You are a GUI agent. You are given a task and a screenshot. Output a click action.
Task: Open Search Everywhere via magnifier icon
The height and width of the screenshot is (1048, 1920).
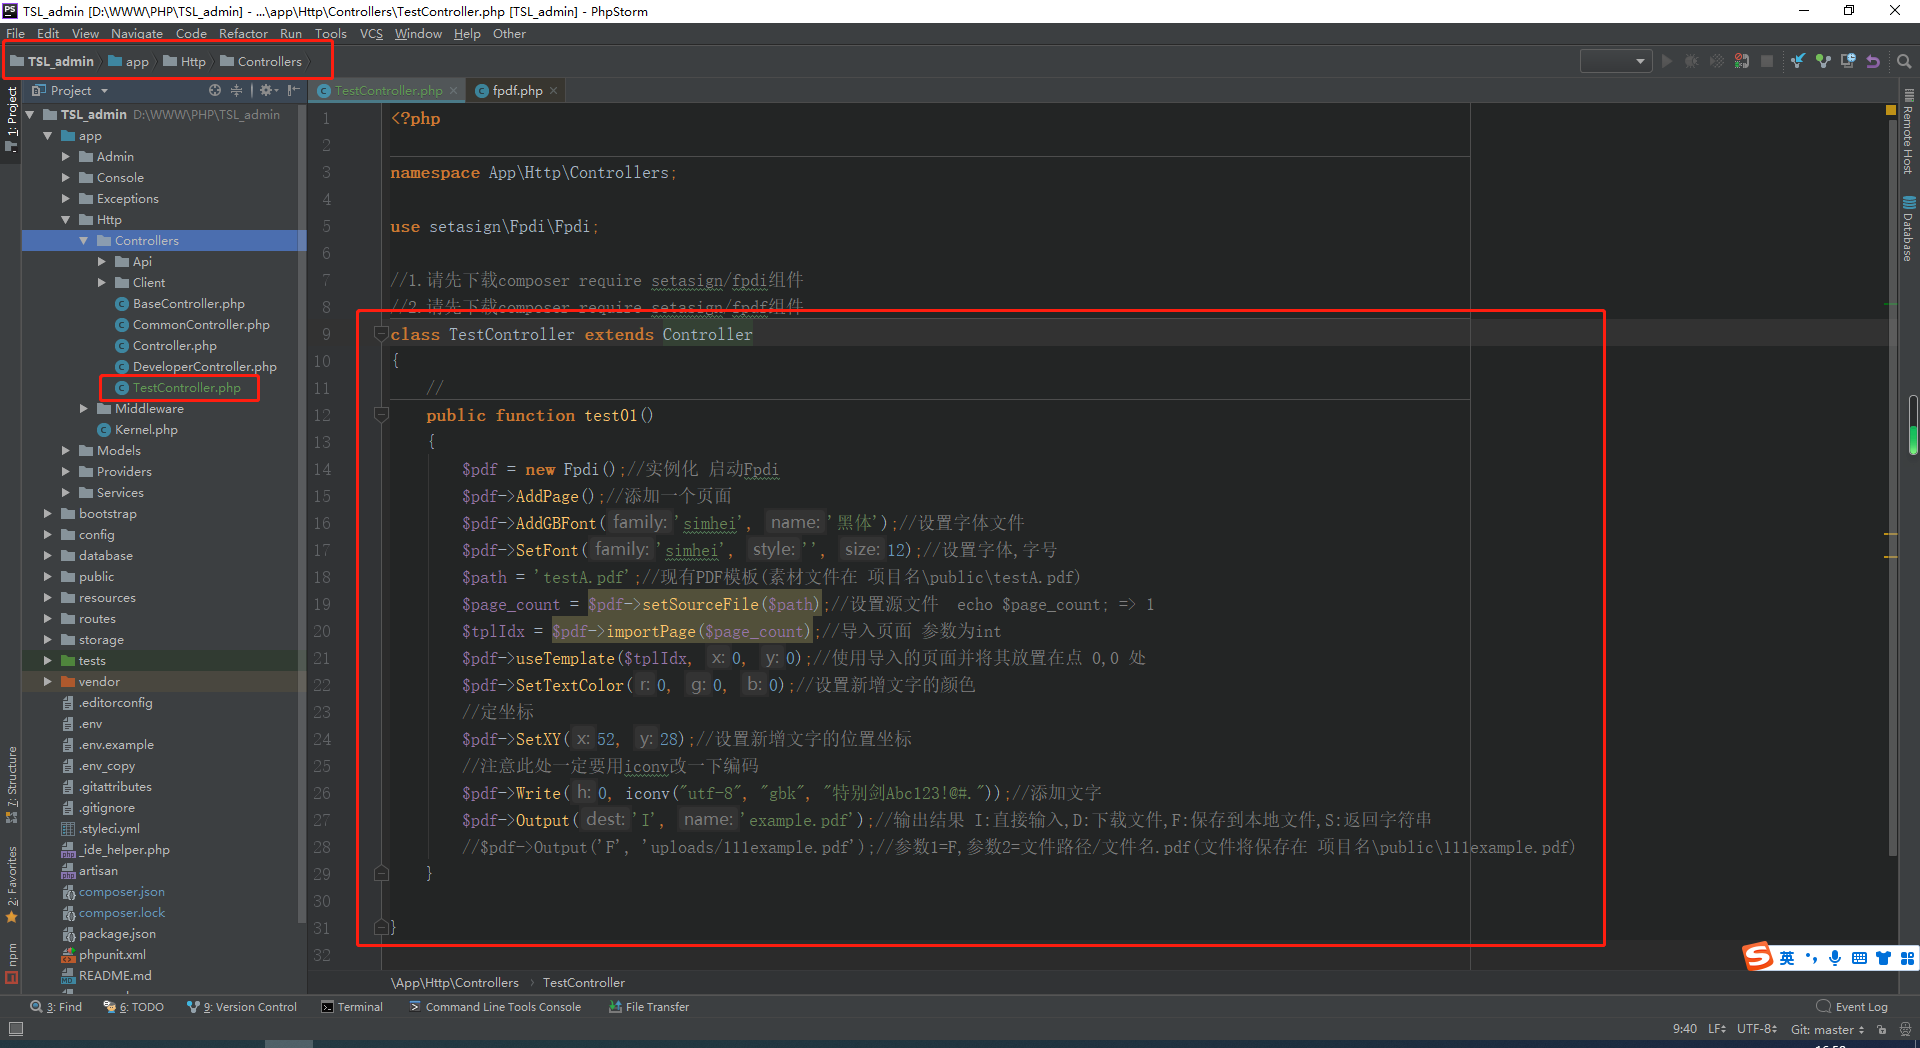coord(1903,61)
